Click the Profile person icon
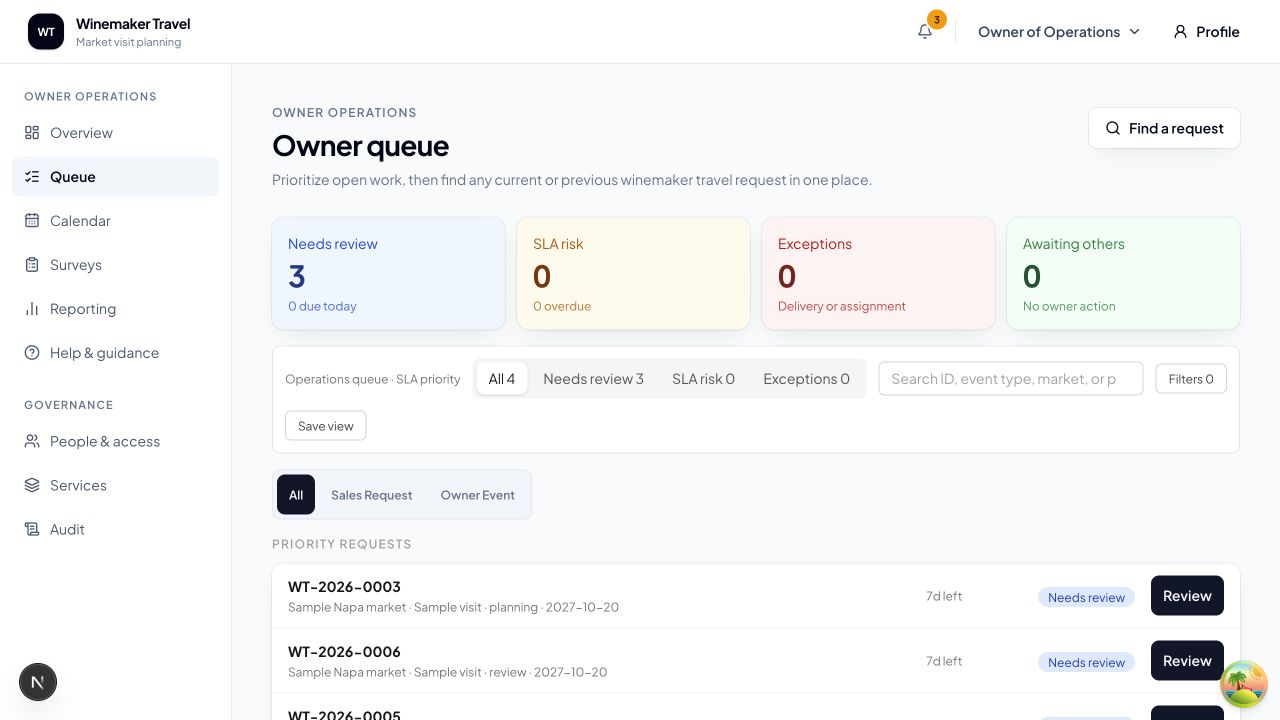 [1181, 32]
